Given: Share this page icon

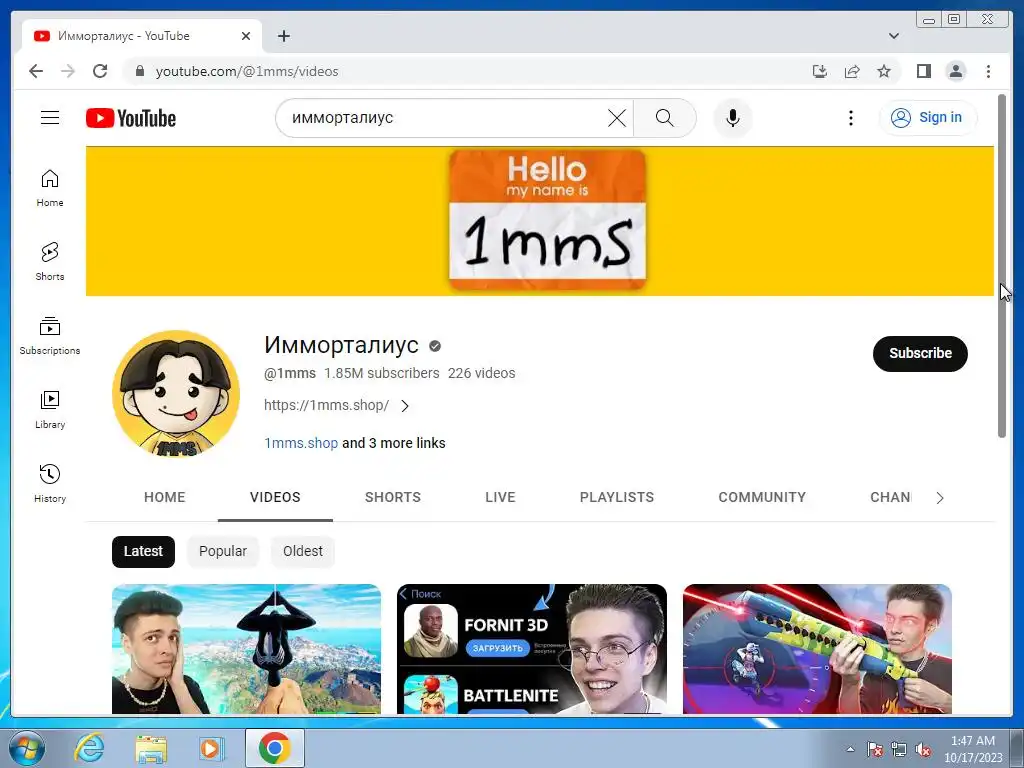Looking at the screenshot, I should point(852,71).
